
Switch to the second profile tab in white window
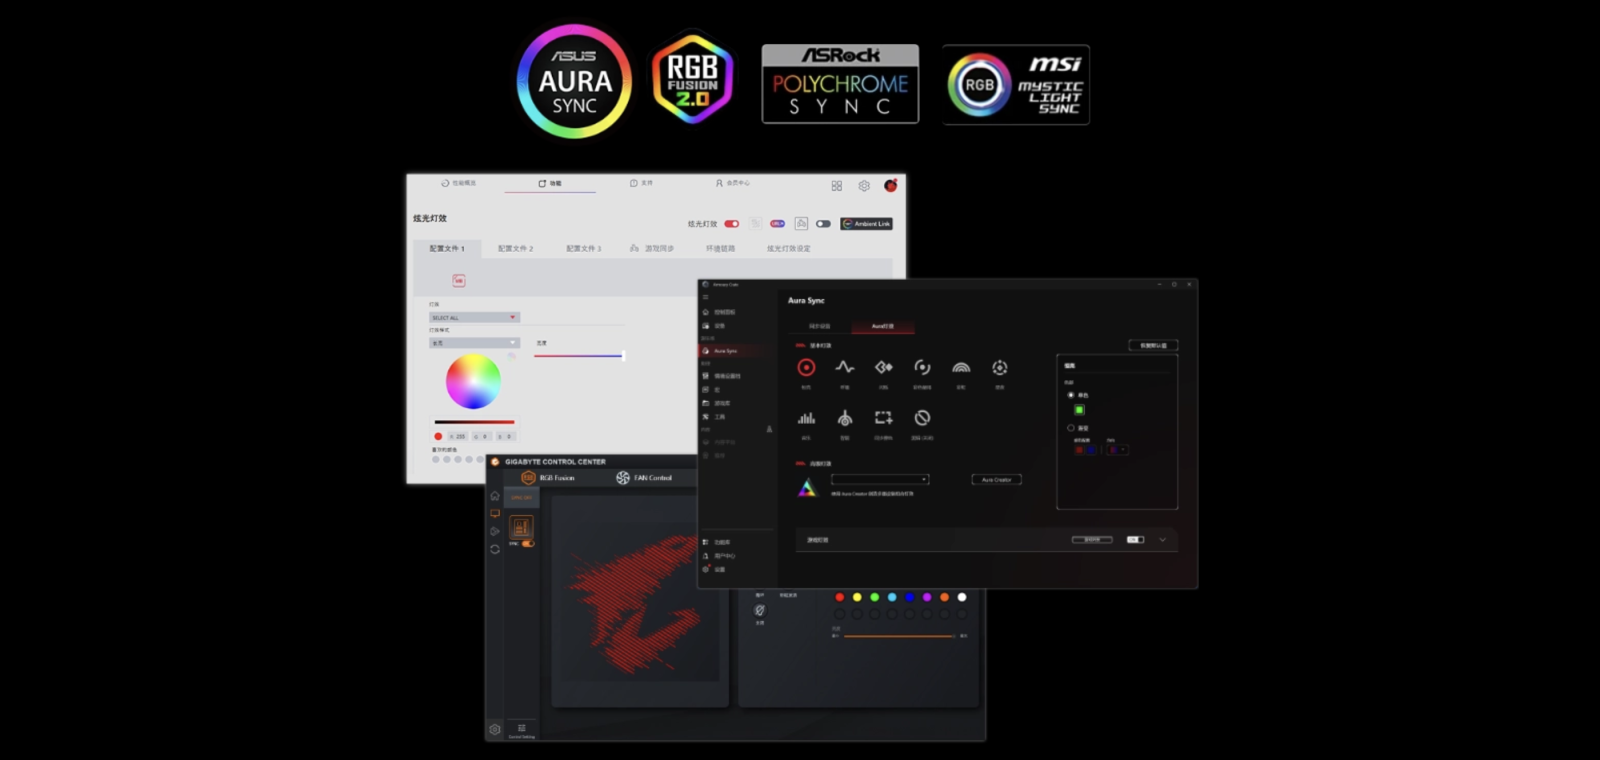[516, 248]
